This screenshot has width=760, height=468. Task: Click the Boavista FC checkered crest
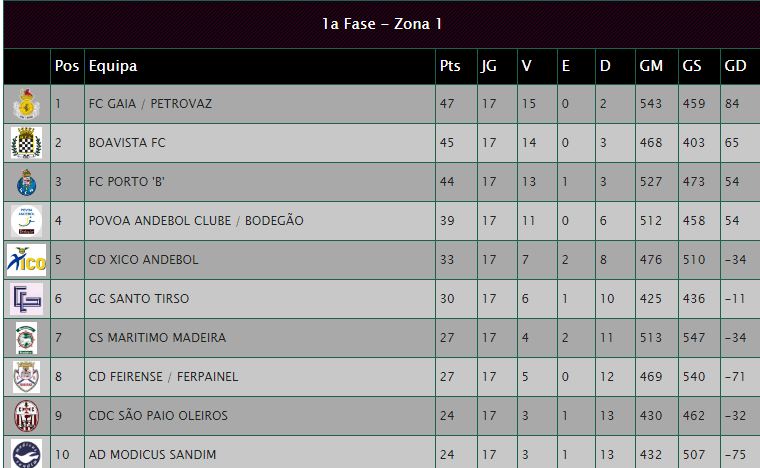tap(26, 143)
